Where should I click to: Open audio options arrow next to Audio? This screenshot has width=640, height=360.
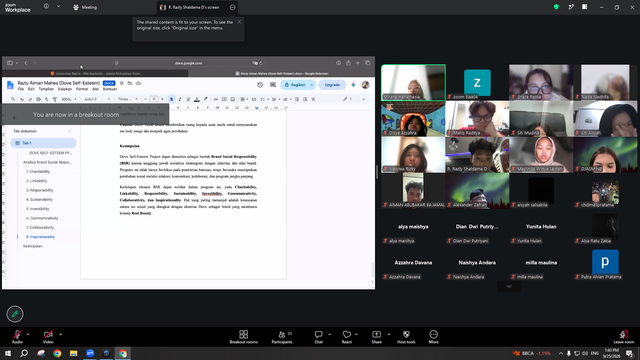pos(28,334)
